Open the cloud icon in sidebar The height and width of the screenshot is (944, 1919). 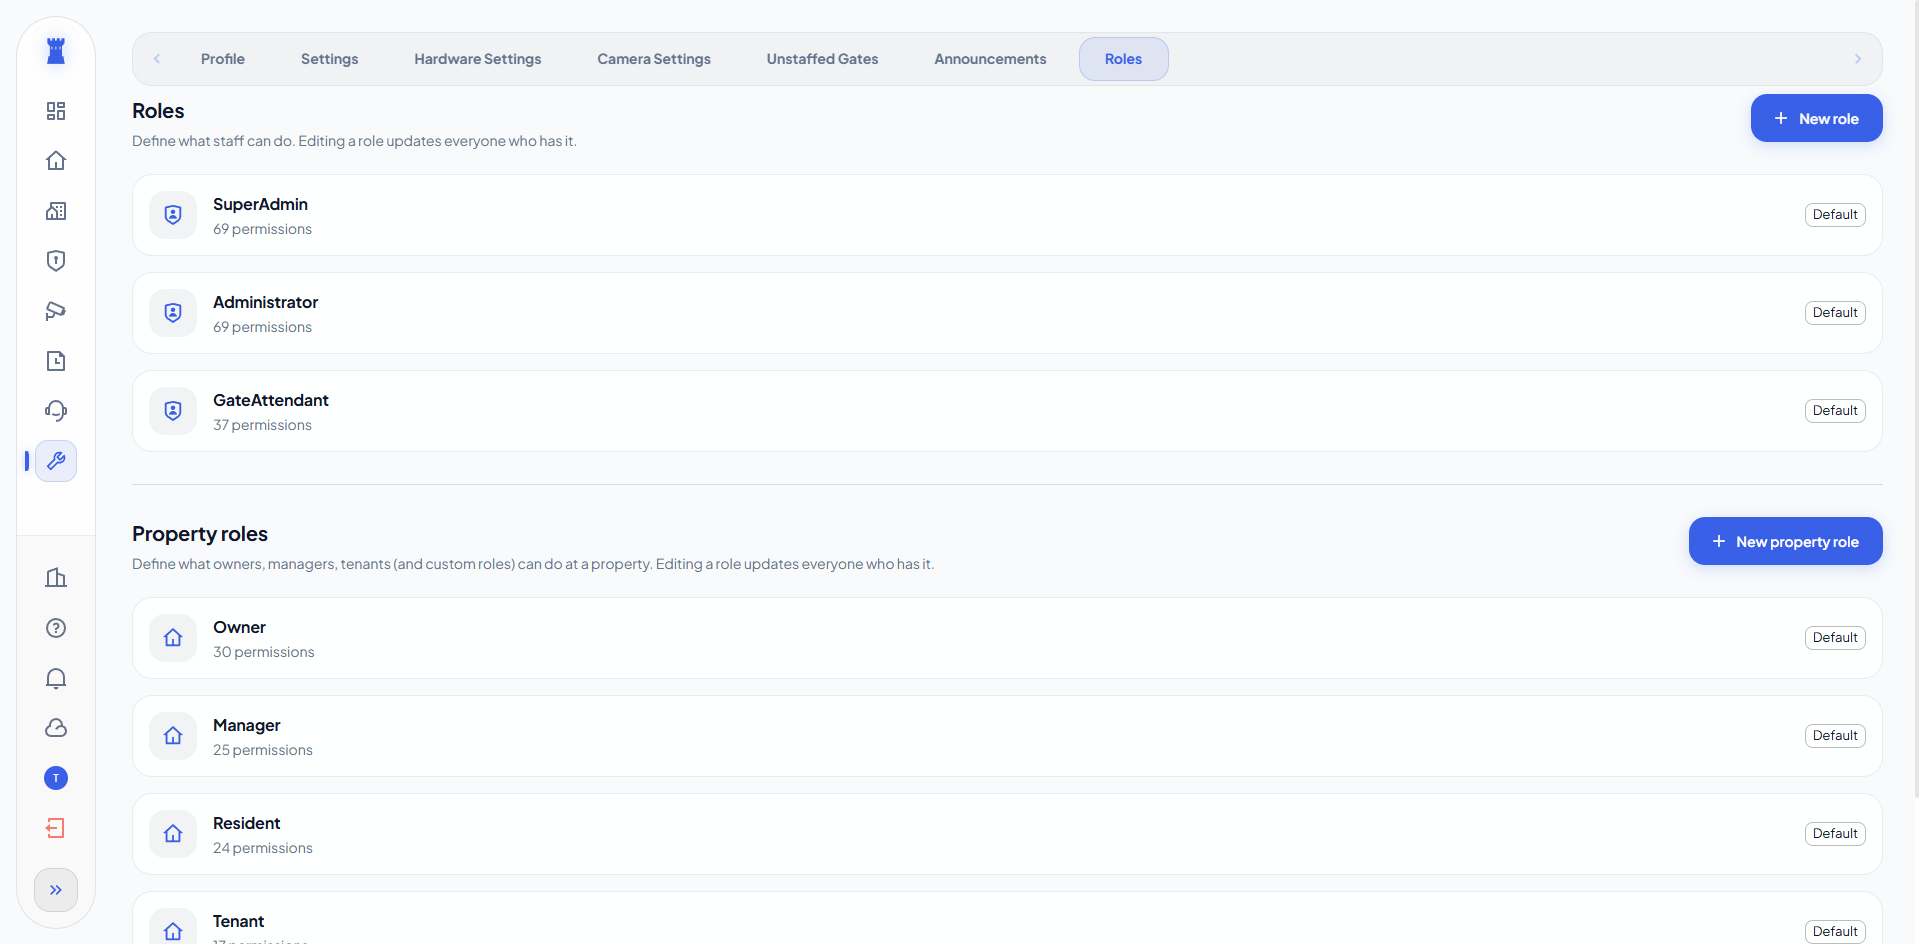point(56,728)
